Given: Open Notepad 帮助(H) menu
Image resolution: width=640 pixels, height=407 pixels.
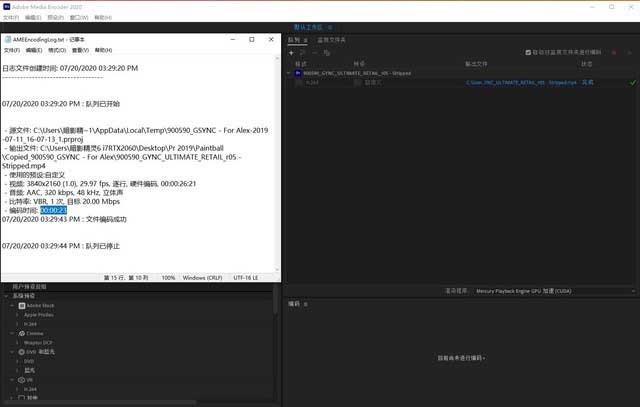Looking at the screenshot, I should click(104, 50).
